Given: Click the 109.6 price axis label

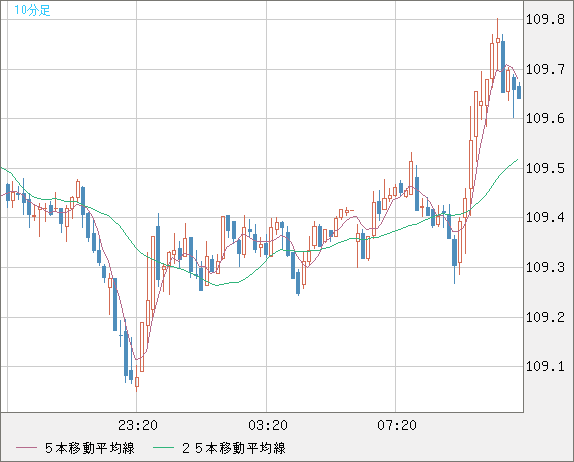Looking at the screenshot, I should [x=545, y=118].
